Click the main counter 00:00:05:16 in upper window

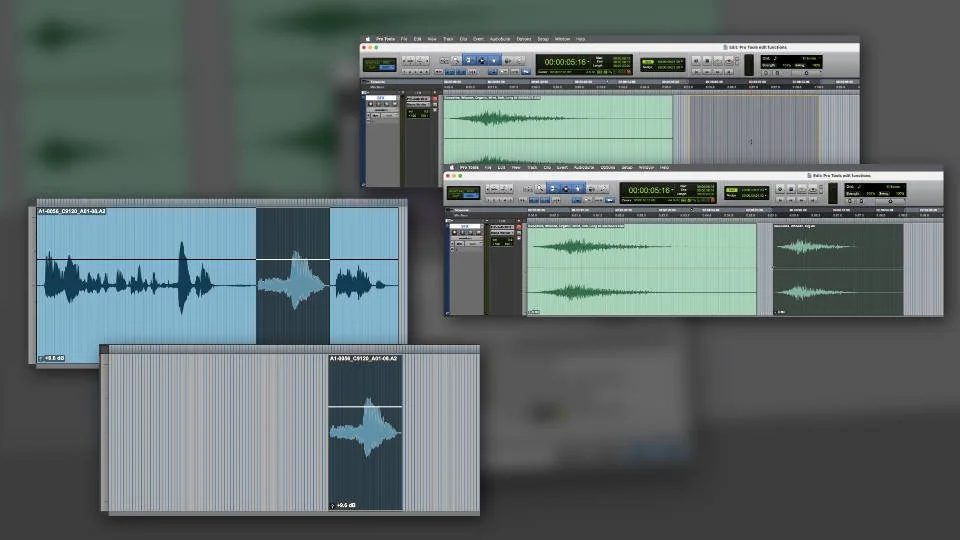[565, 62]
